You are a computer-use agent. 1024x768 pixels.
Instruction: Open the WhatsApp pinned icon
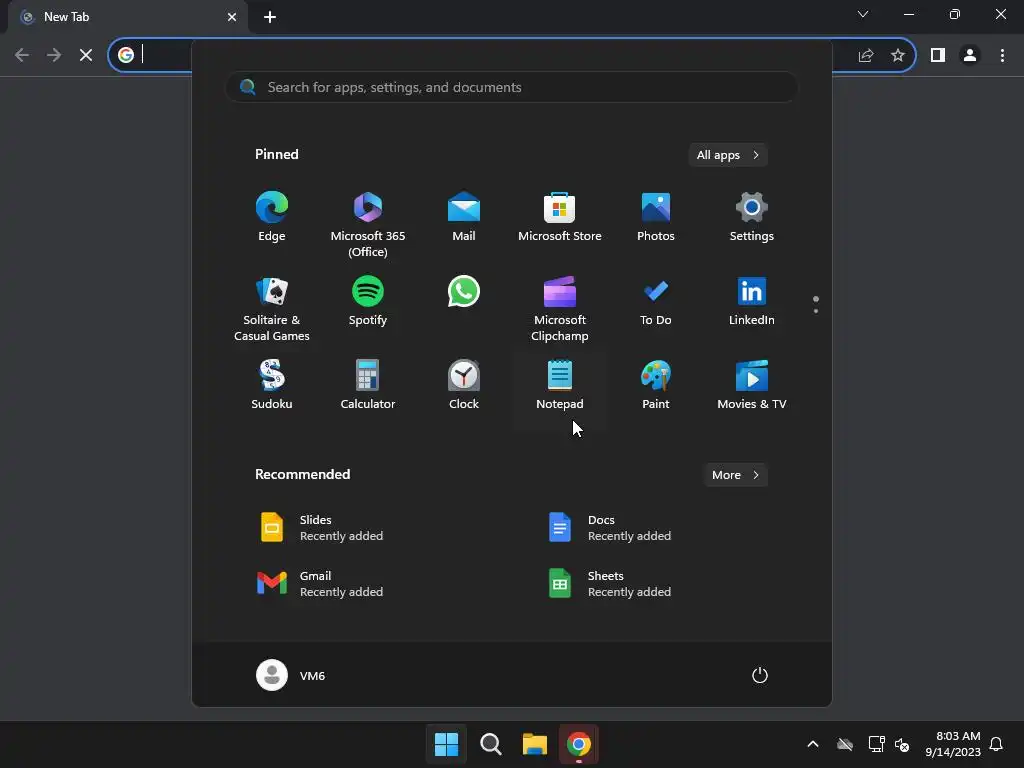tap(464, 291)
